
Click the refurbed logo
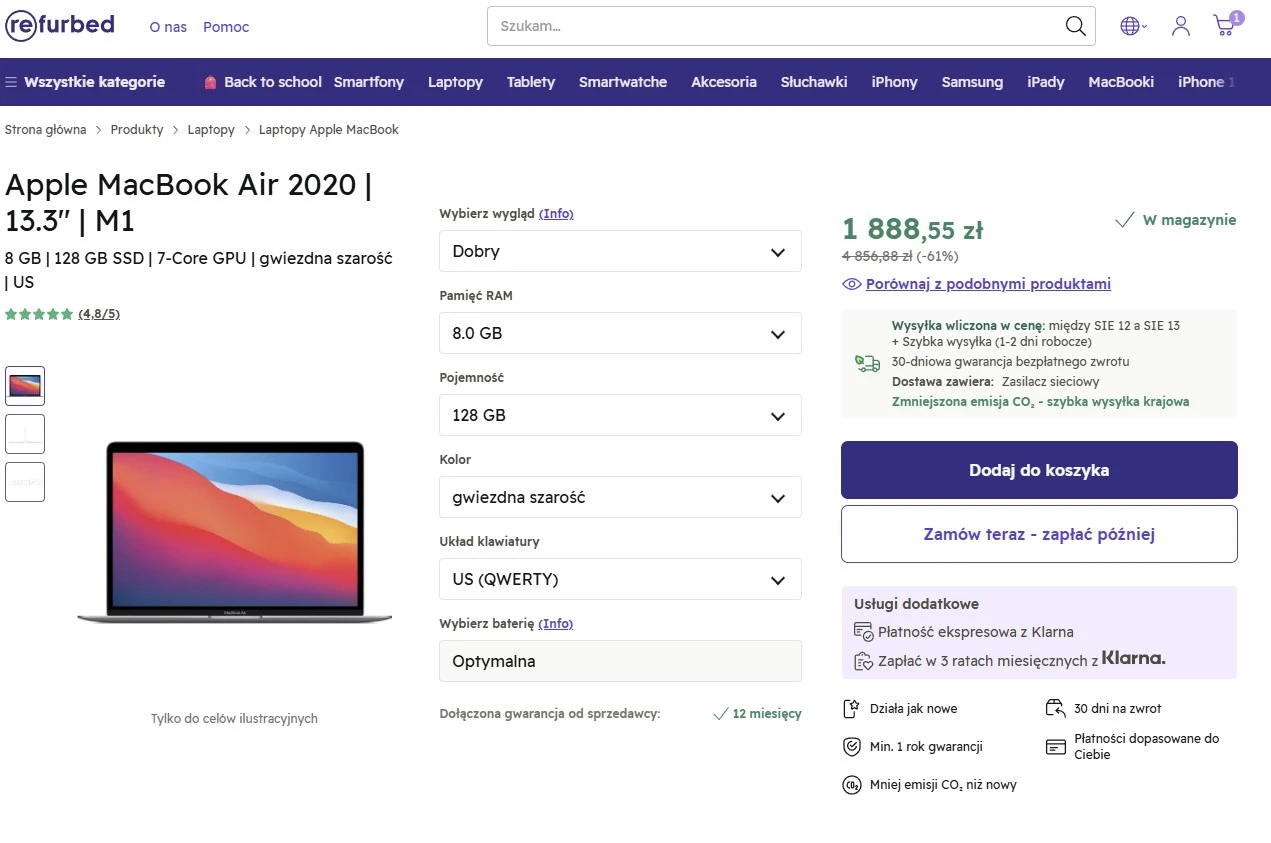(x=60, y=25)
